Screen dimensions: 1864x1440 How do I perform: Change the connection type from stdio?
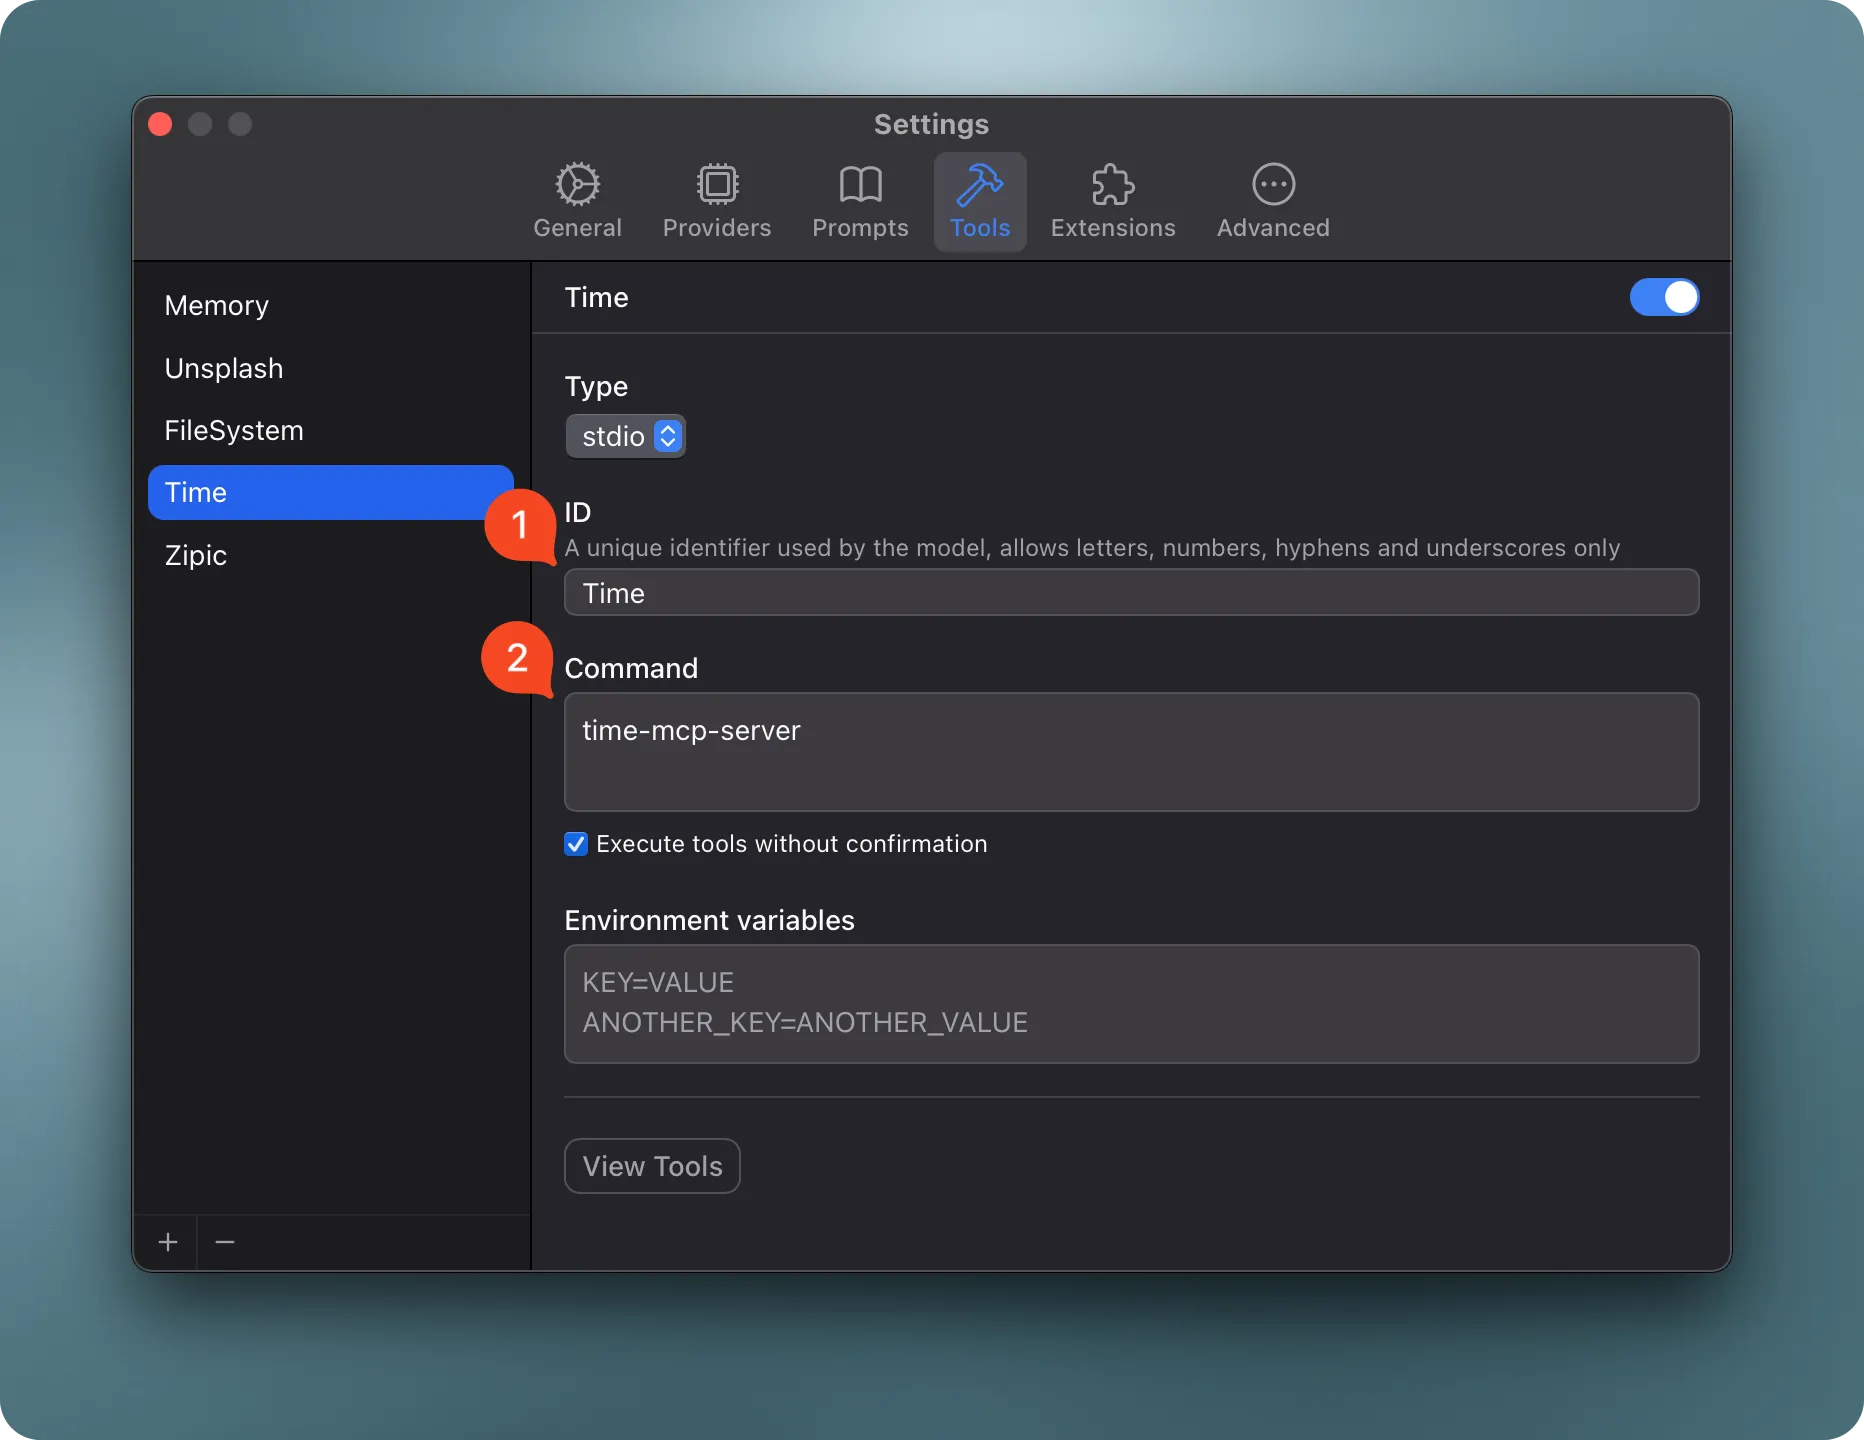coord(625,436)
